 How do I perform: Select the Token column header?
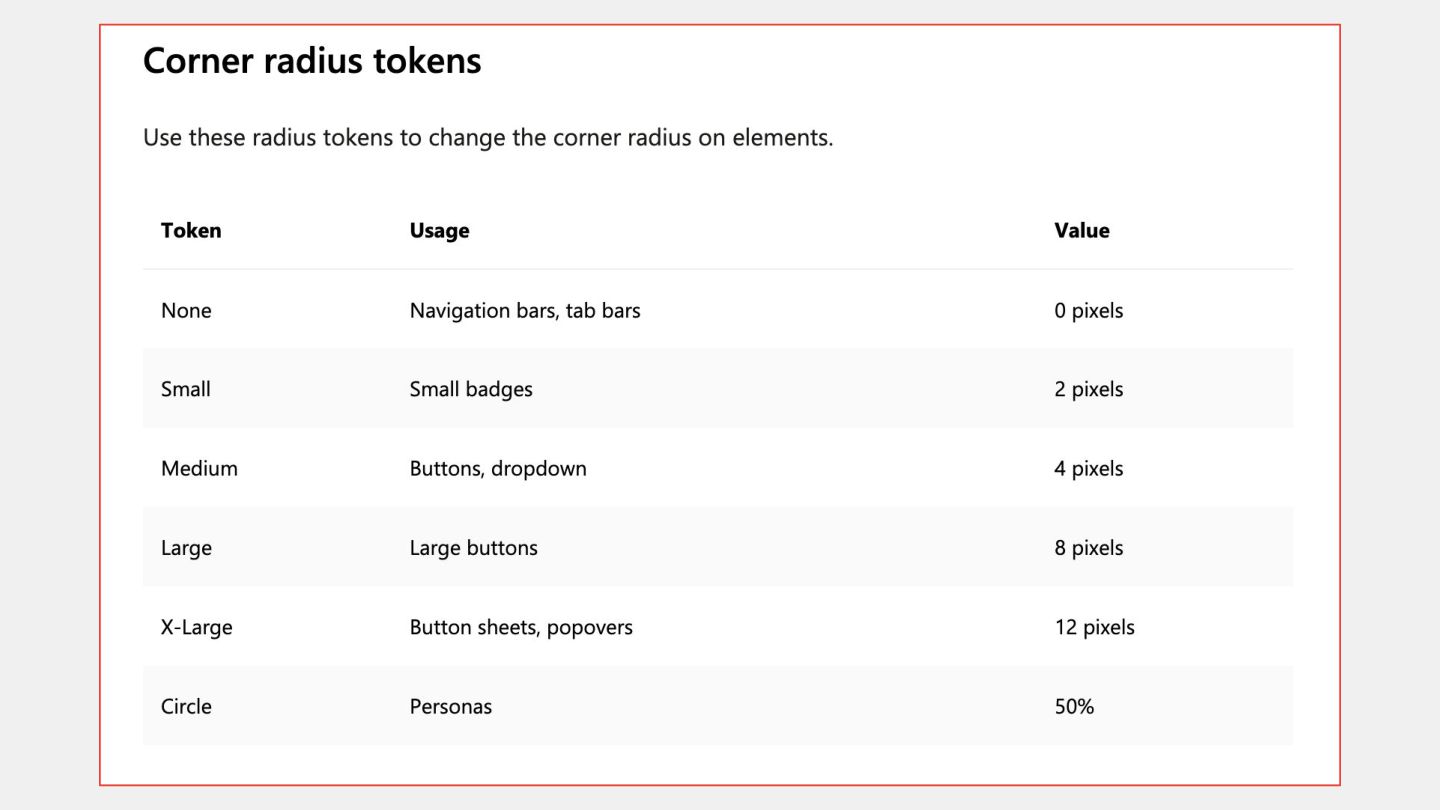[x=191, y=230]
